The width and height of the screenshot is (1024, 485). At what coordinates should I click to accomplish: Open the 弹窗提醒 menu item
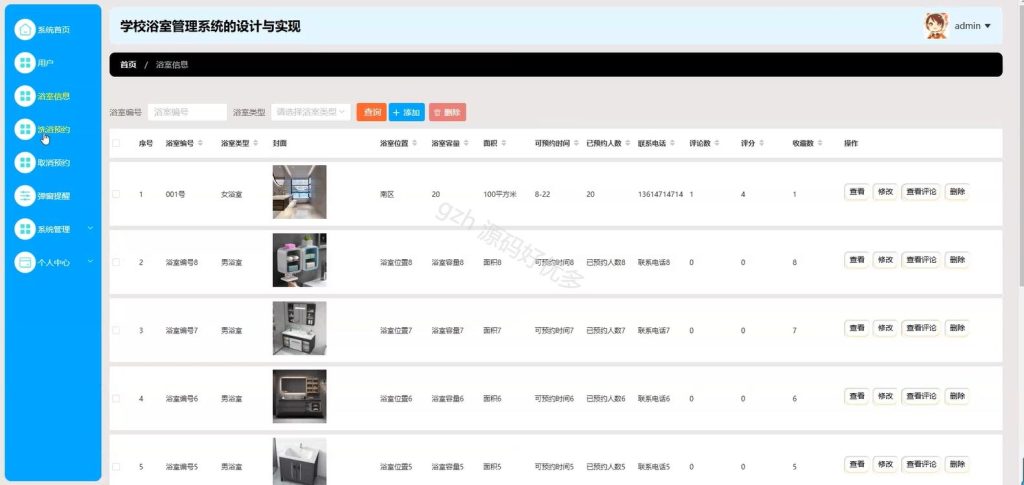54,196
